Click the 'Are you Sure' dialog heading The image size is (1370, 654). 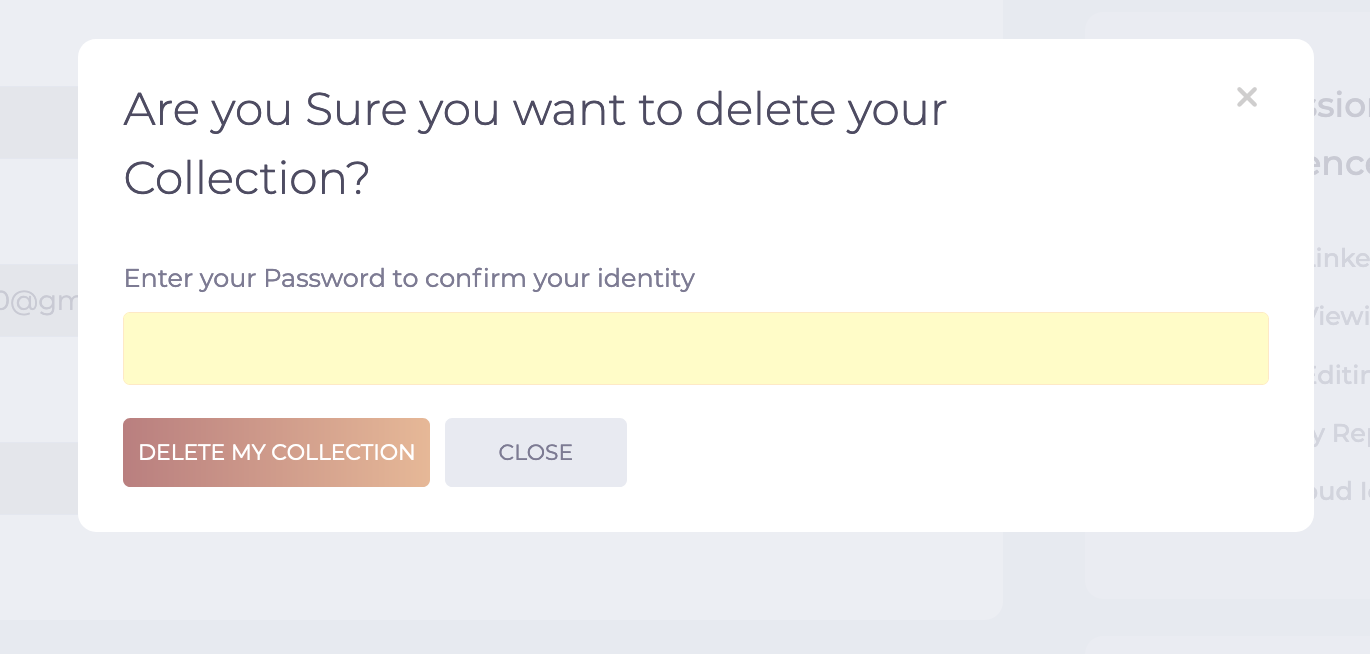point(534,110)
